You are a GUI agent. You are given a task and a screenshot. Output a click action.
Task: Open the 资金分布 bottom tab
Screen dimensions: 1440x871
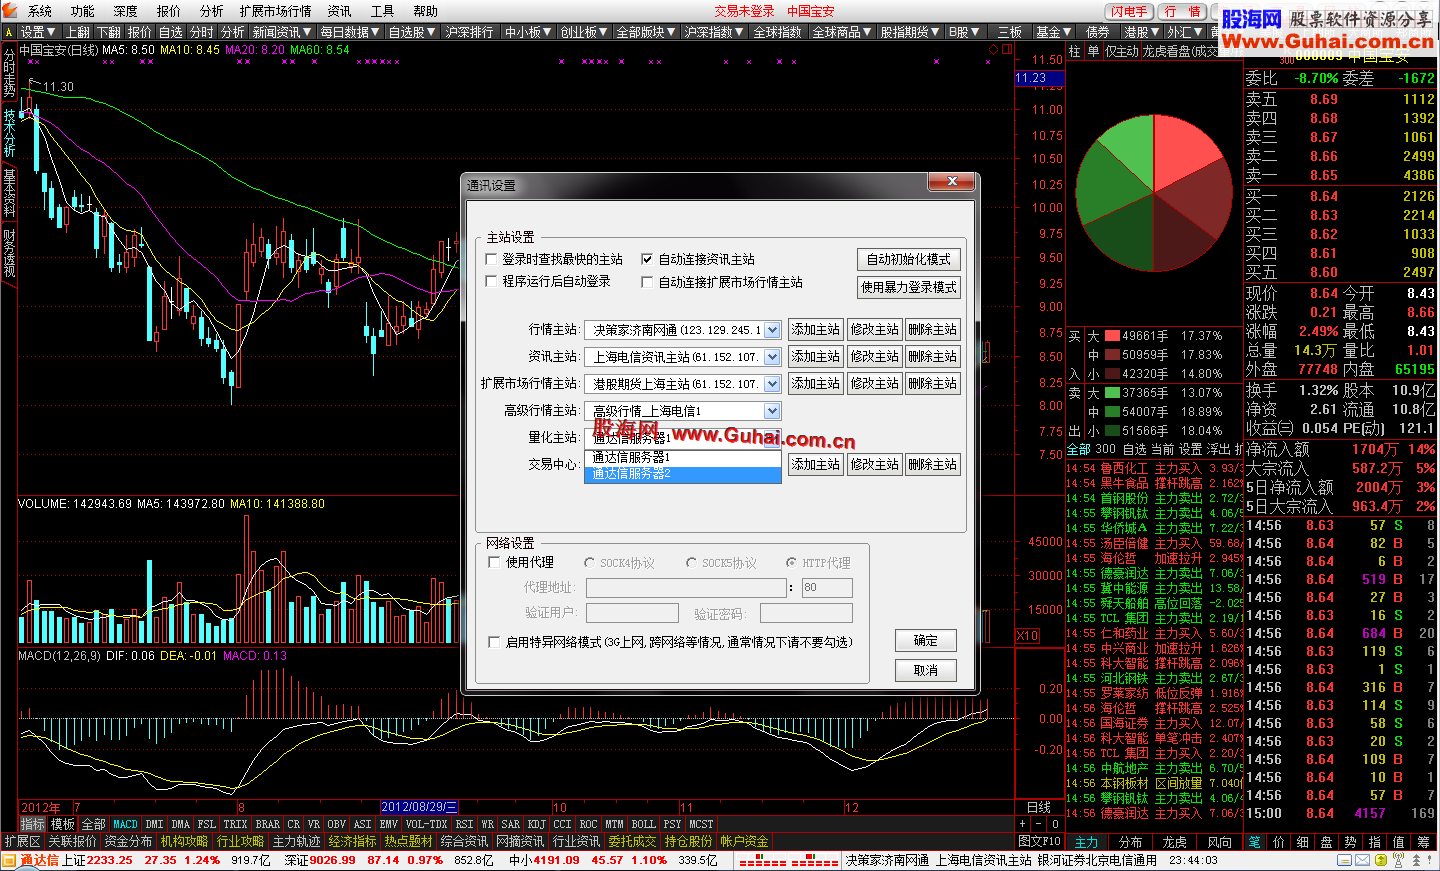tap(128, 842)
